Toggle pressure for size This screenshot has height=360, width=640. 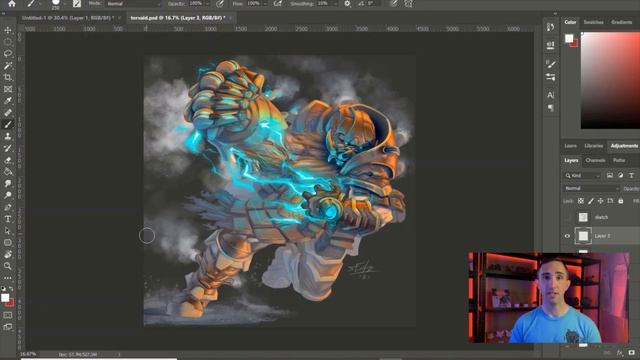coord(393,4)
